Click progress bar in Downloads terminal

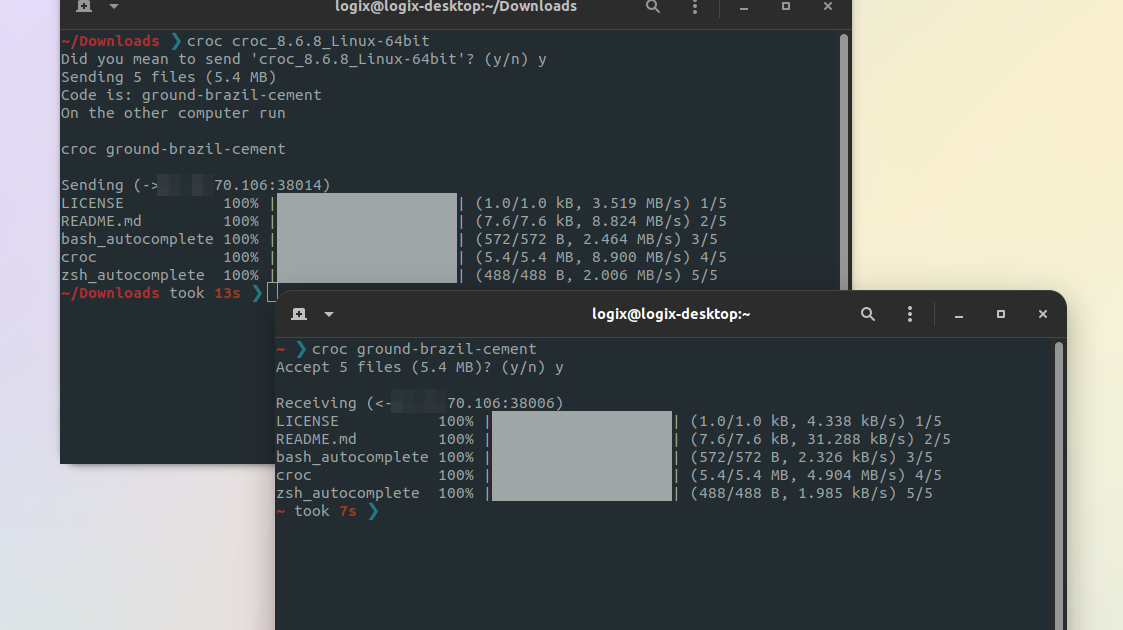[367, 238]
